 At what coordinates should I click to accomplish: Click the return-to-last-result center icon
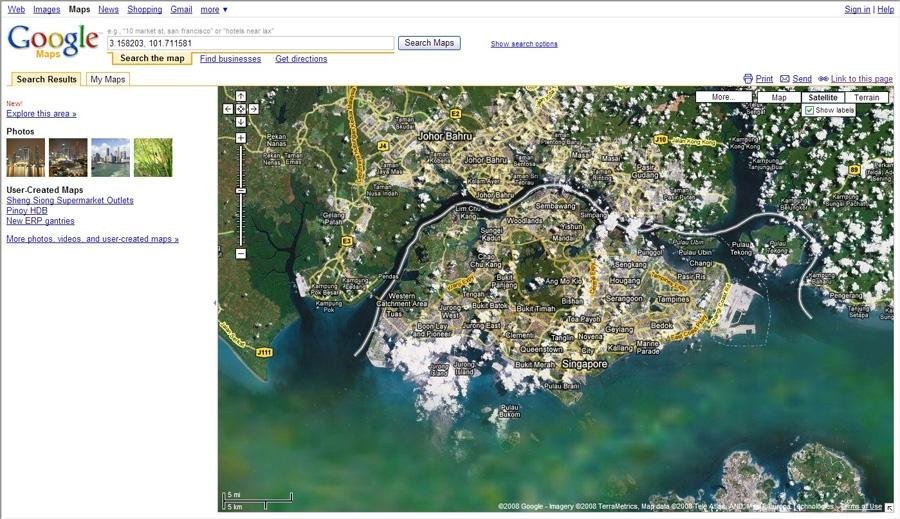tap(241, 109)
